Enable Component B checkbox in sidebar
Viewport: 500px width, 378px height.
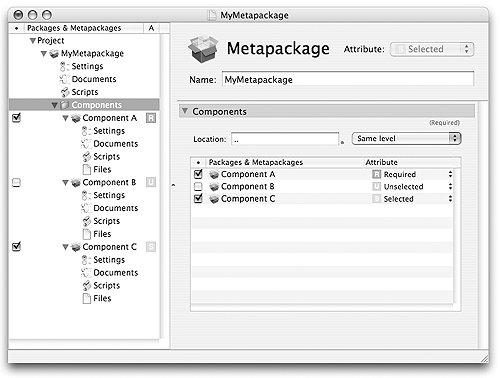16,182
